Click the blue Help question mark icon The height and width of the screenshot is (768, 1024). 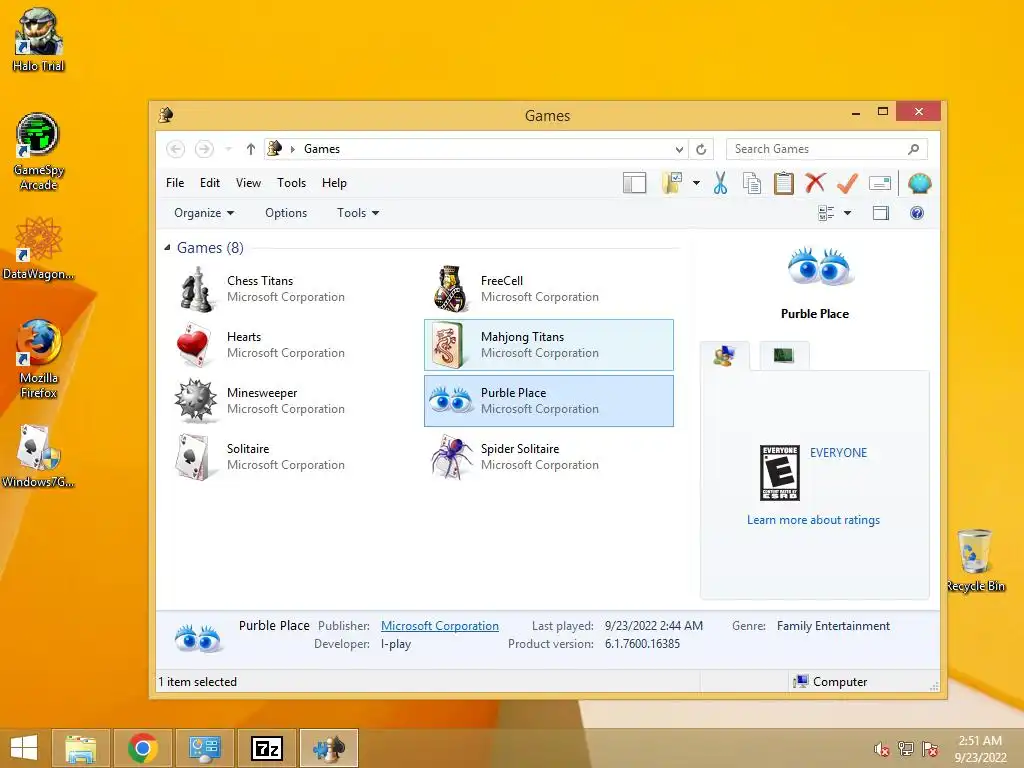pos(917,213)
